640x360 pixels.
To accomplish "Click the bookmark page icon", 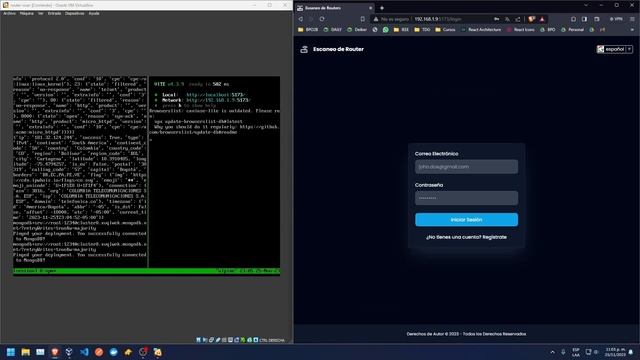I will tap(362, 19).
